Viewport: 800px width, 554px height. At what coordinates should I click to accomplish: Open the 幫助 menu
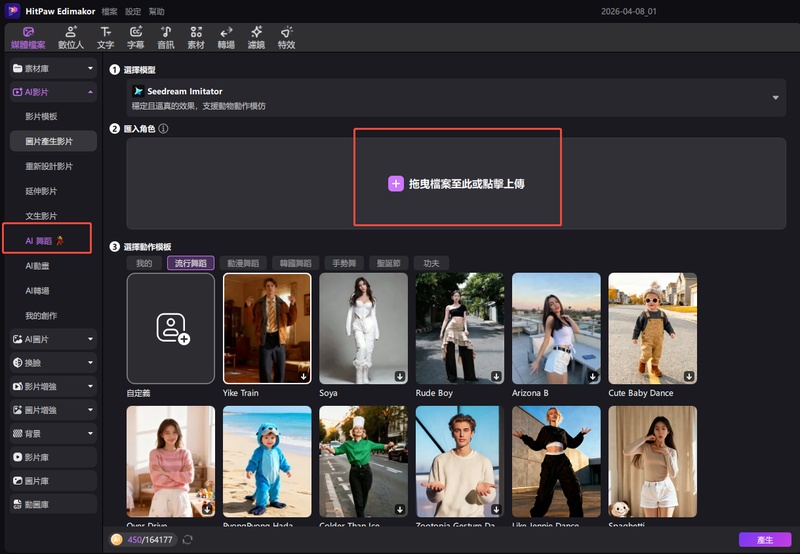pyautogui.click(x=156, y=11)
